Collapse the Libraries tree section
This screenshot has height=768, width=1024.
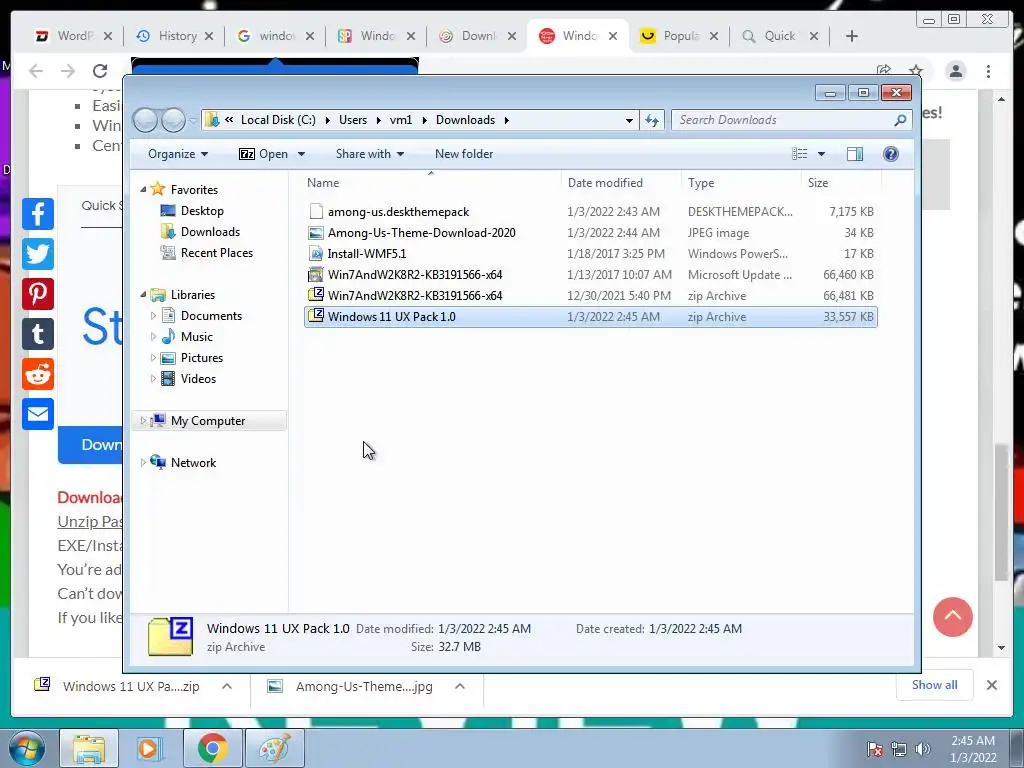click(x=143, y=295)
